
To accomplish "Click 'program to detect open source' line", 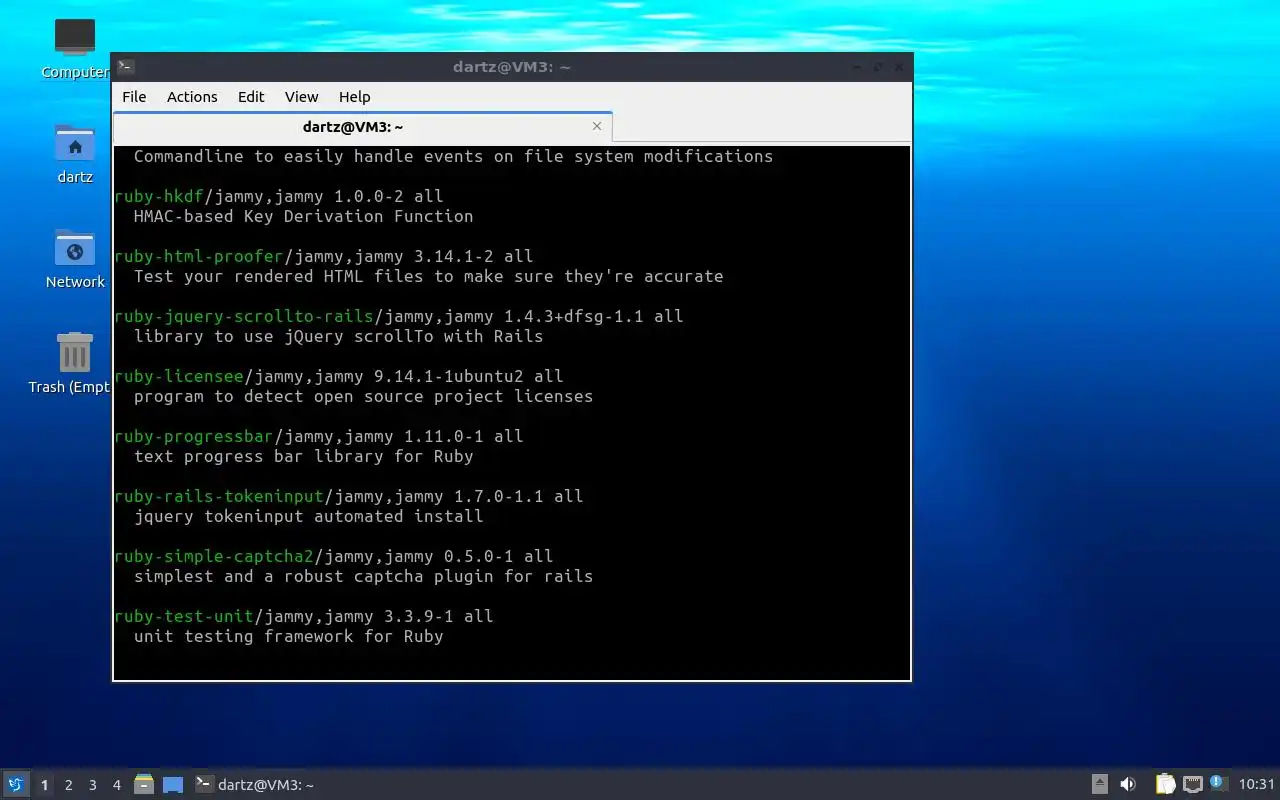I will [364, 396].
